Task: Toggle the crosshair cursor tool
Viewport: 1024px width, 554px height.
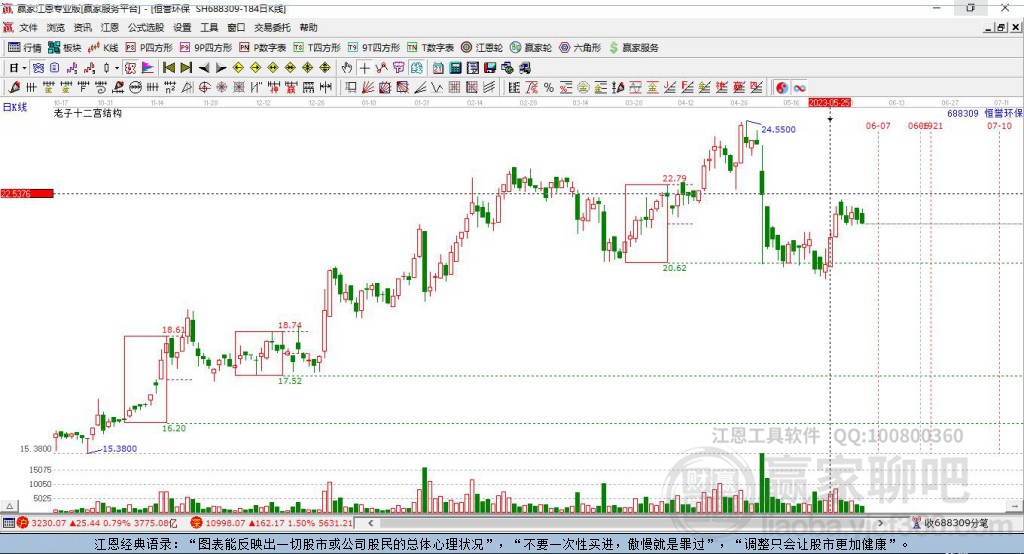Action: point(364,68)
